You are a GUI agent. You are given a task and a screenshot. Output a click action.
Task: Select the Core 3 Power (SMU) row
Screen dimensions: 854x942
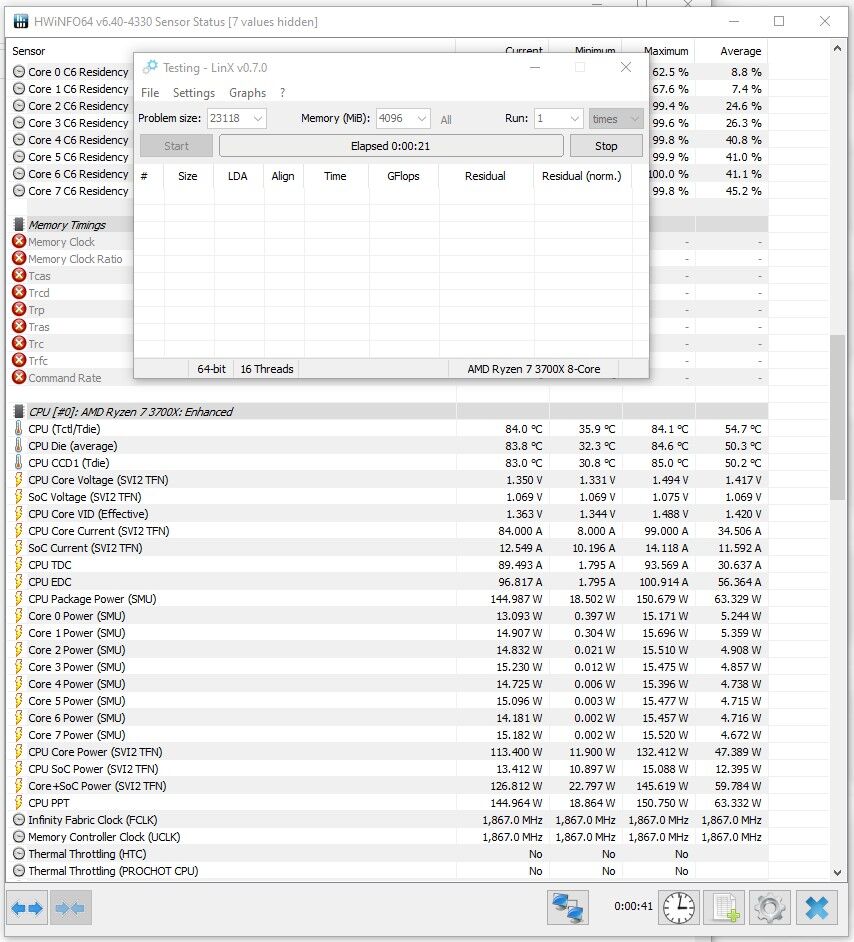click(387, 667)
